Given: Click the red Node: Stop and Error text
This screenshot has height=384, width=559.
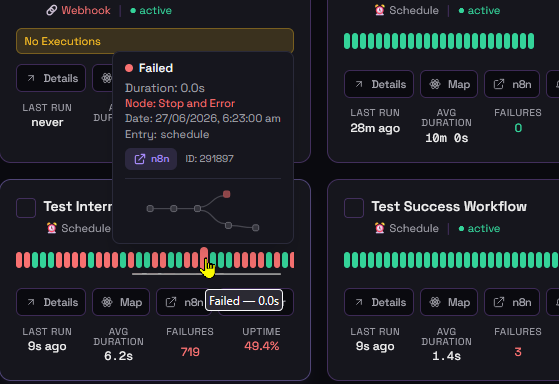Looking at the screenshot, I should coord(180,103).
